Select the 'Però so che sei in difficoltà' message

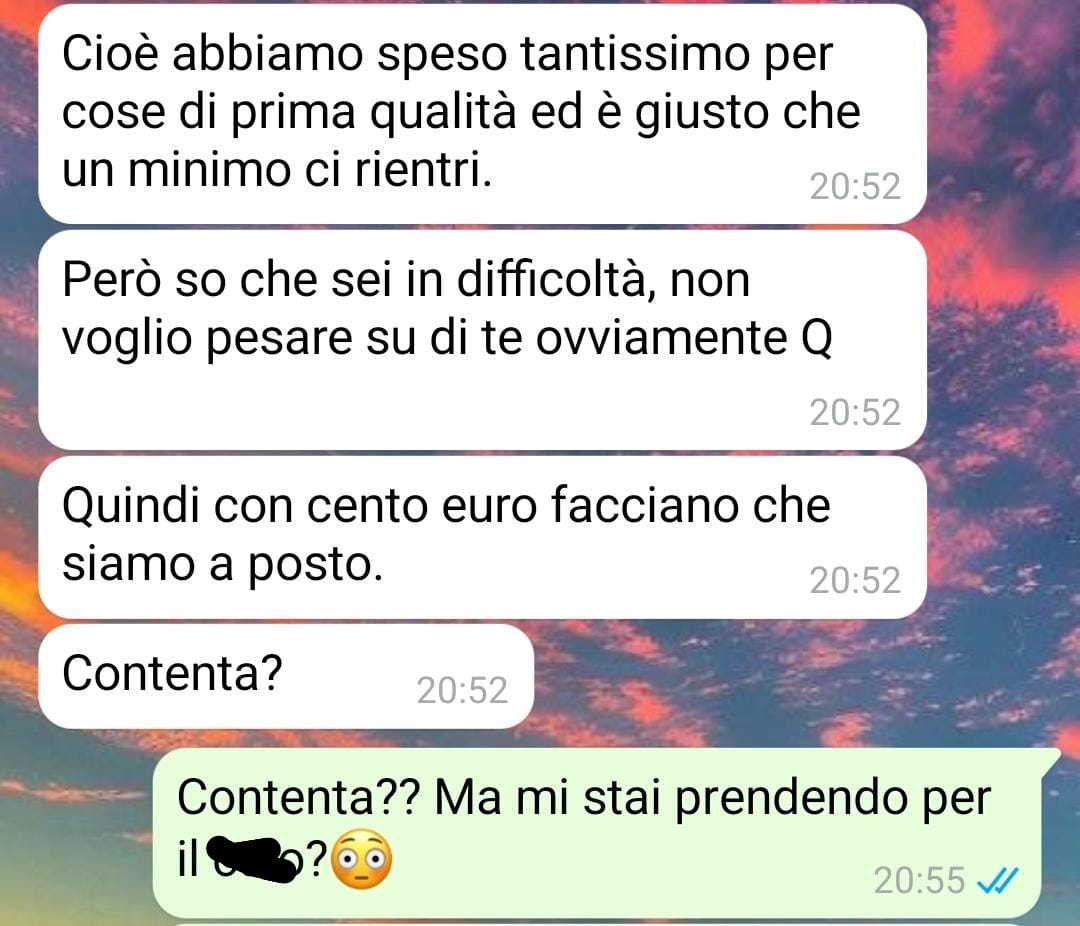tap(482, 340)
